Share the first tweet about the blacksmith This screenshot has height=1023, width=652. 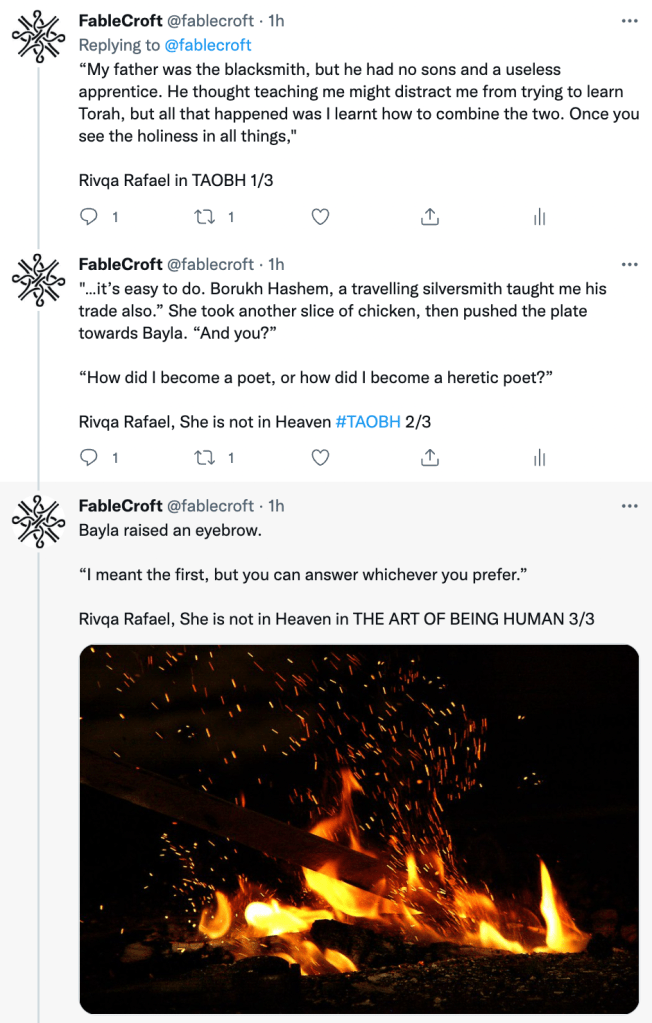[430, 216]
